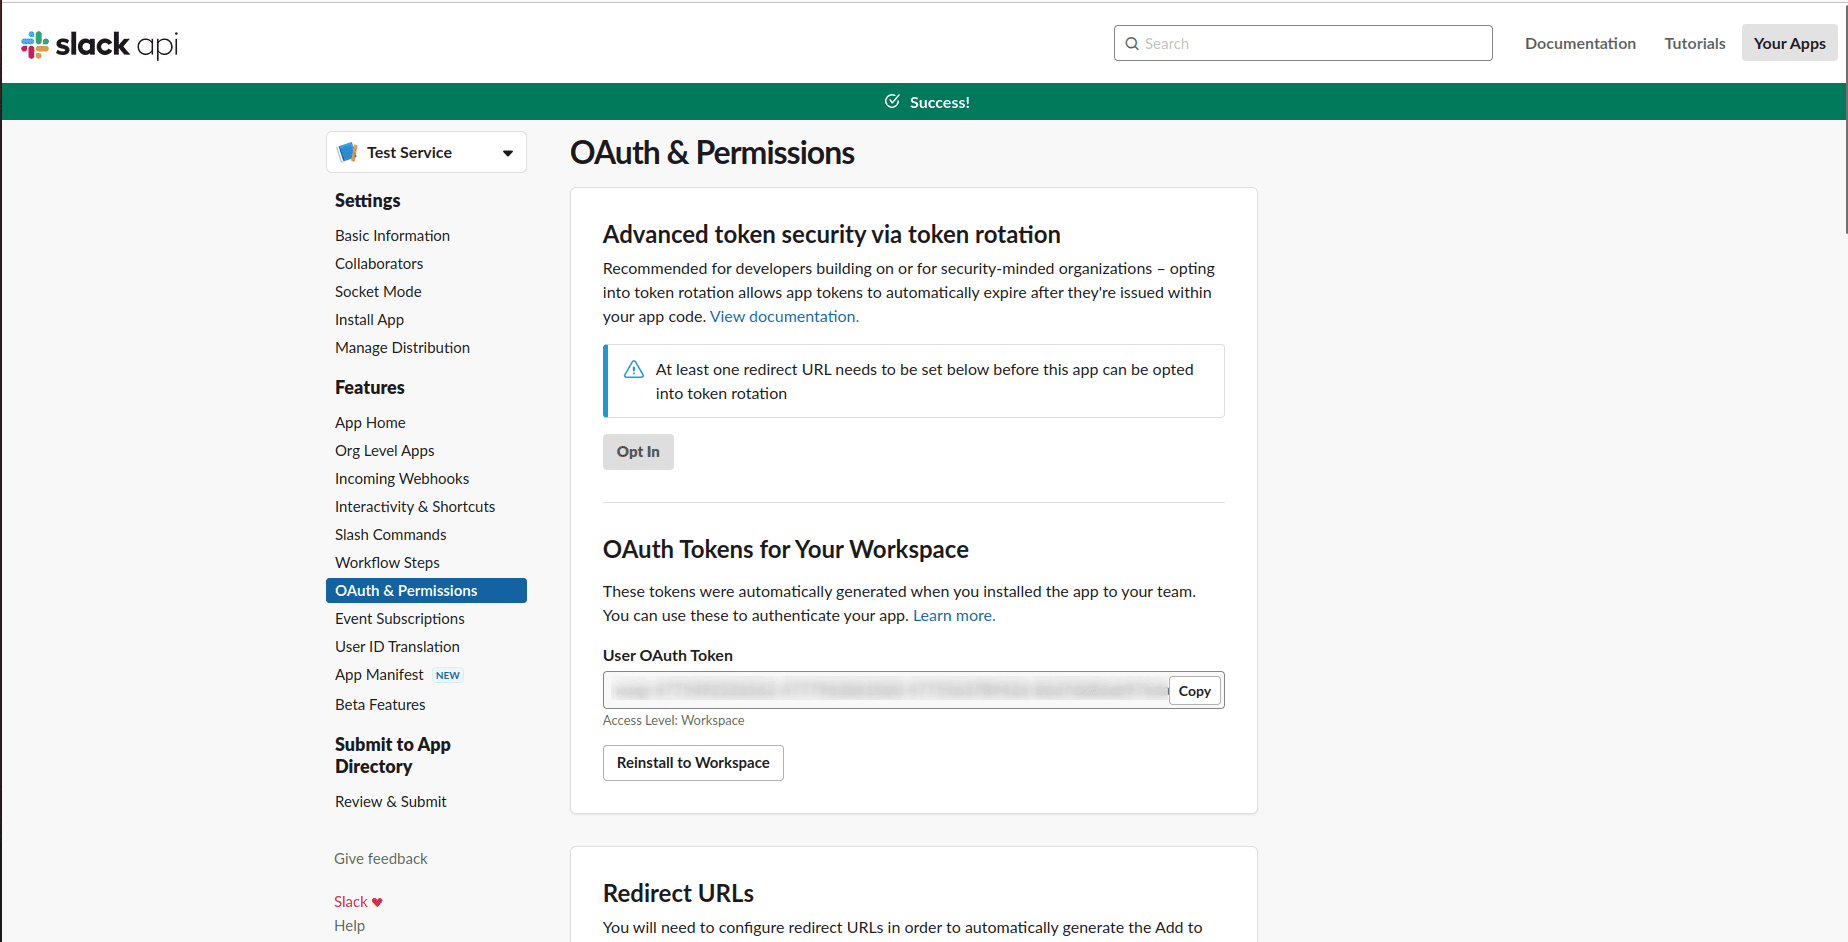
Task: Open Org Level Apps page
Action: [x=384, y=451]
